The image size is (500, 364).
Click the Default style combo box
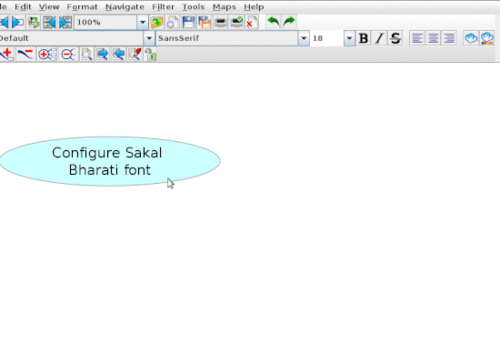click(x=77, y=38)
